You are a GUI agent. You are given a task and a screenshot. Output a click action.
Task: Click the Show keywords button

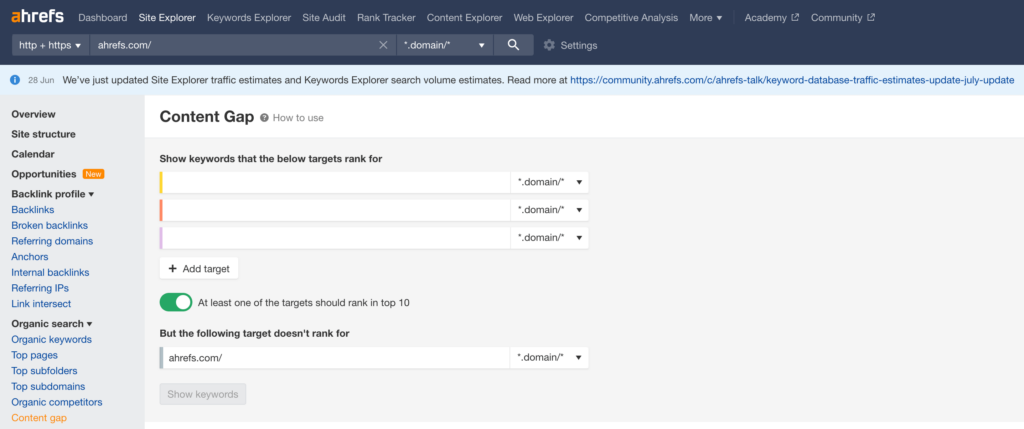point(202,394)
